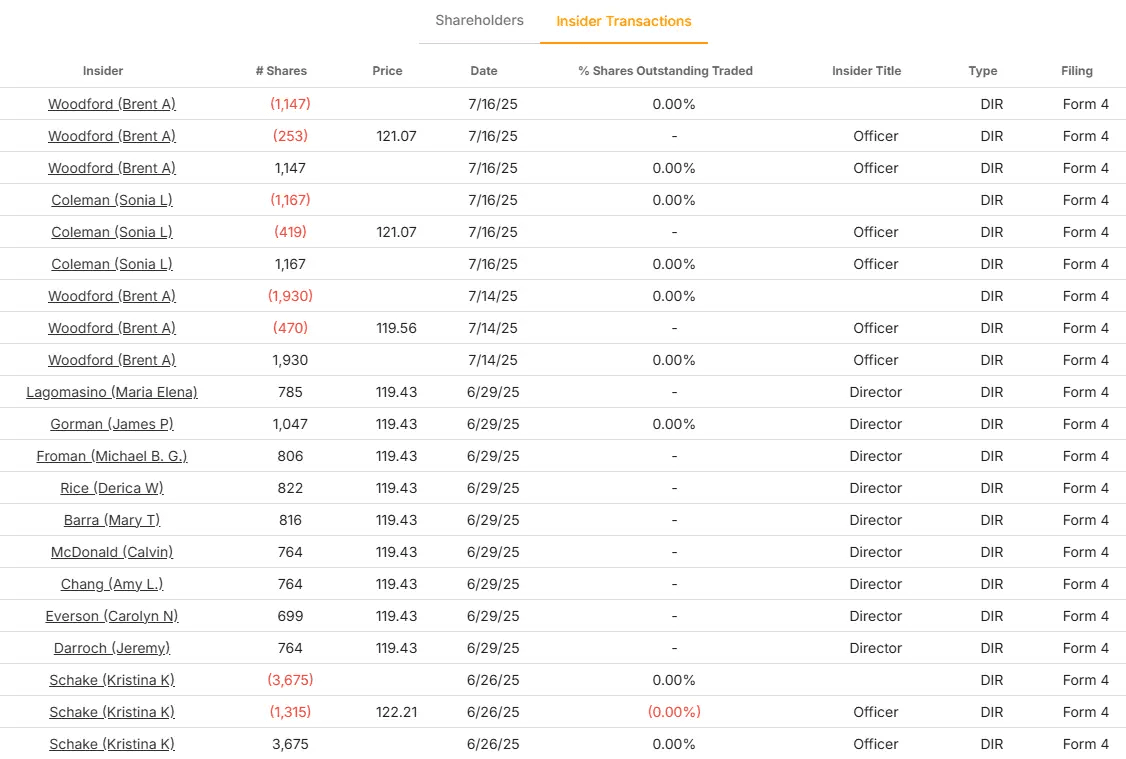The height and width of the screenshot is (759, 1126).
Task: Open Lagomasino (Maria Elena) insider link
Action: coord(112,392)
